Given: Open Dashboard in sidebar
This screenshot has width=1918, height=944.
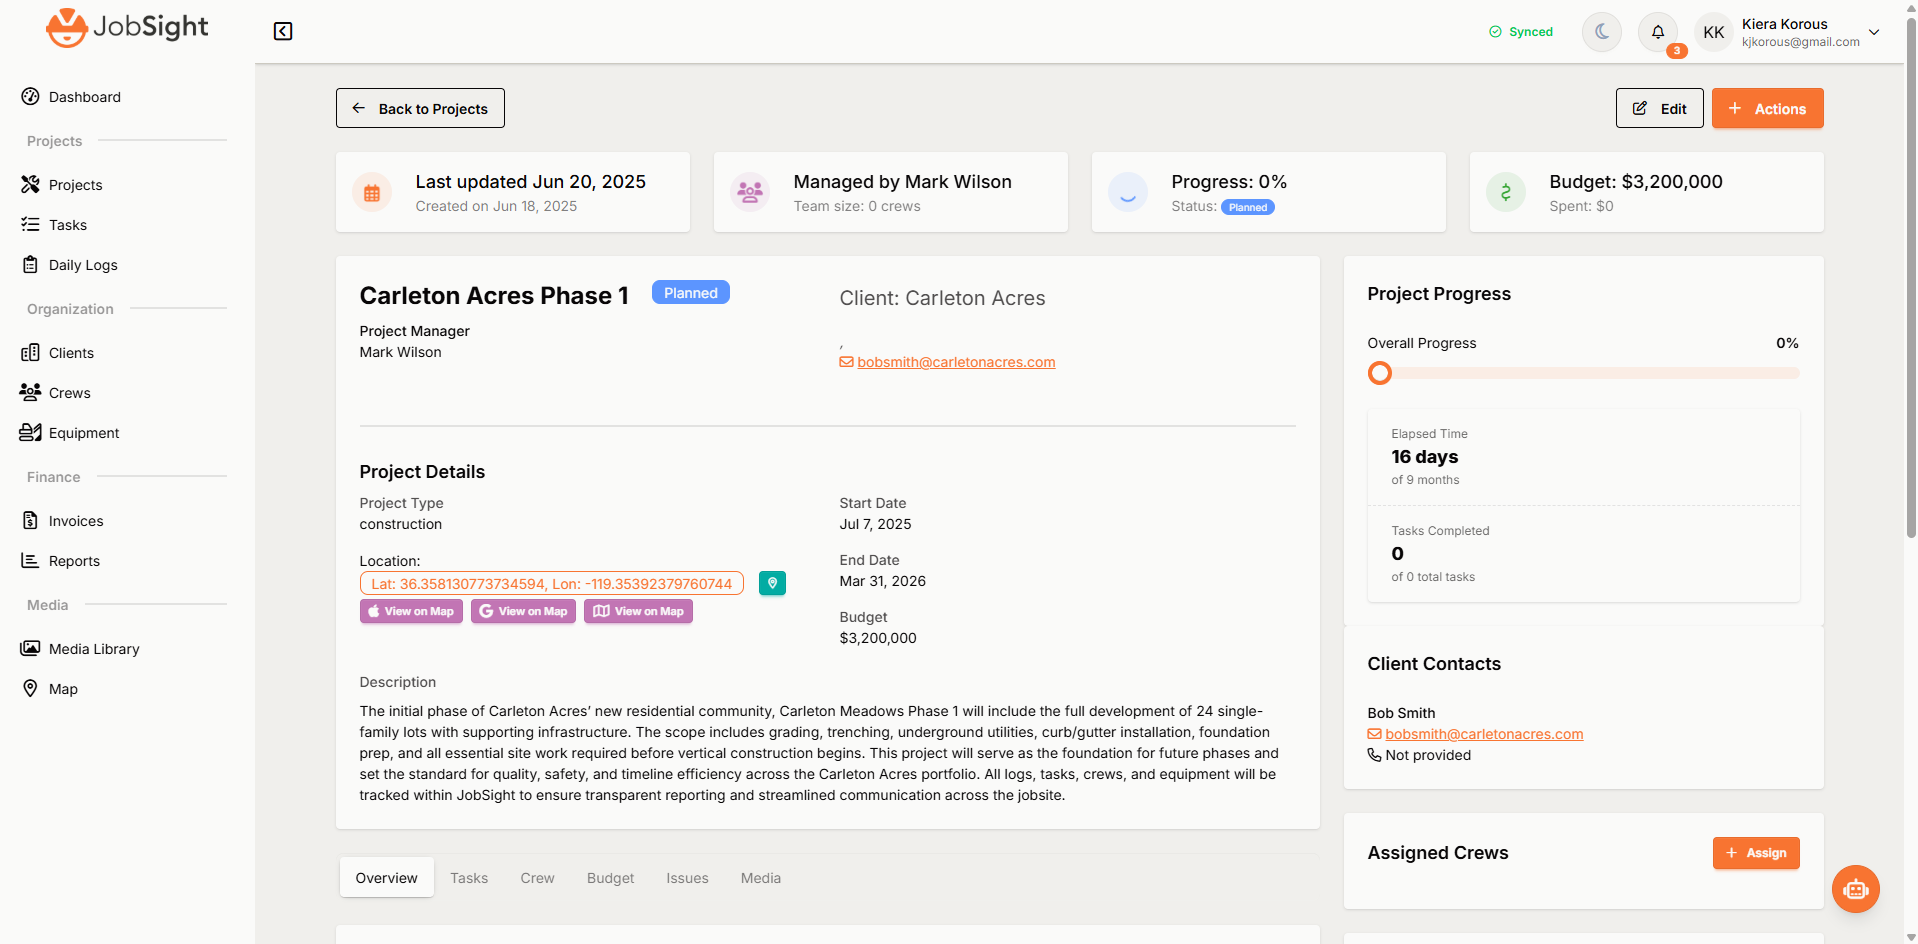Looking at the screenshot, I should point(71,97).
